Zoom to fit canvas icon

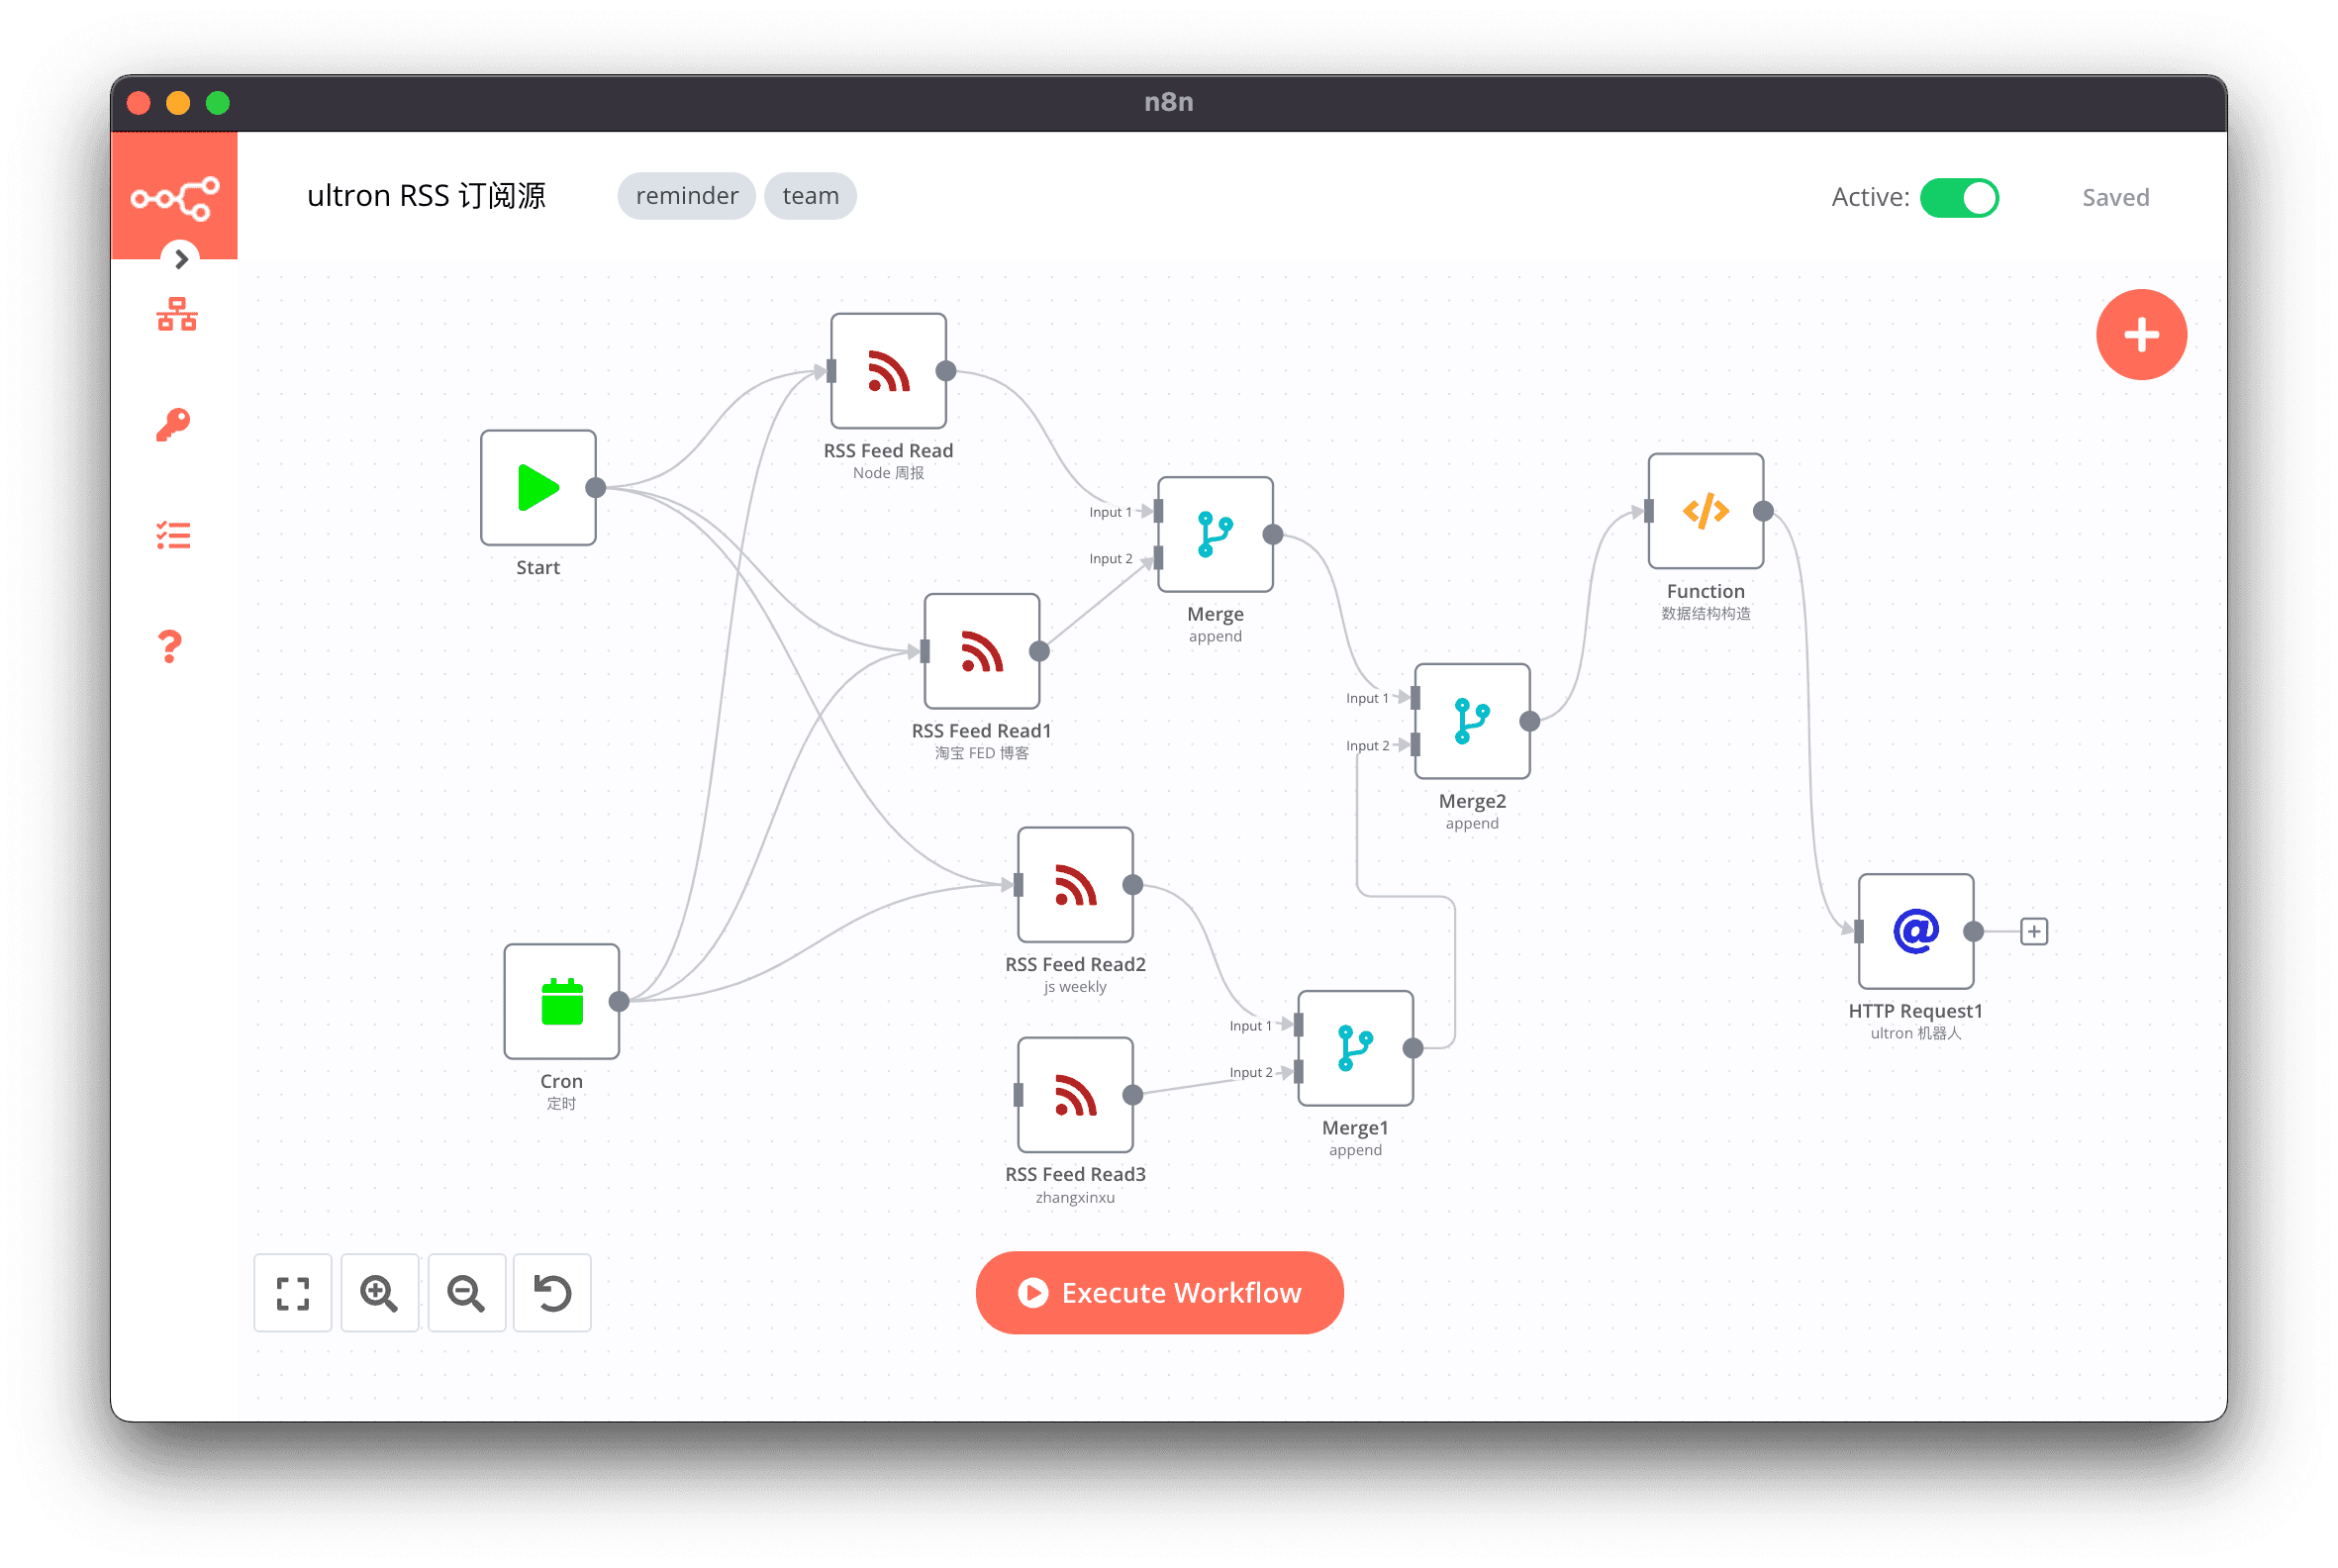point(293,1293)
